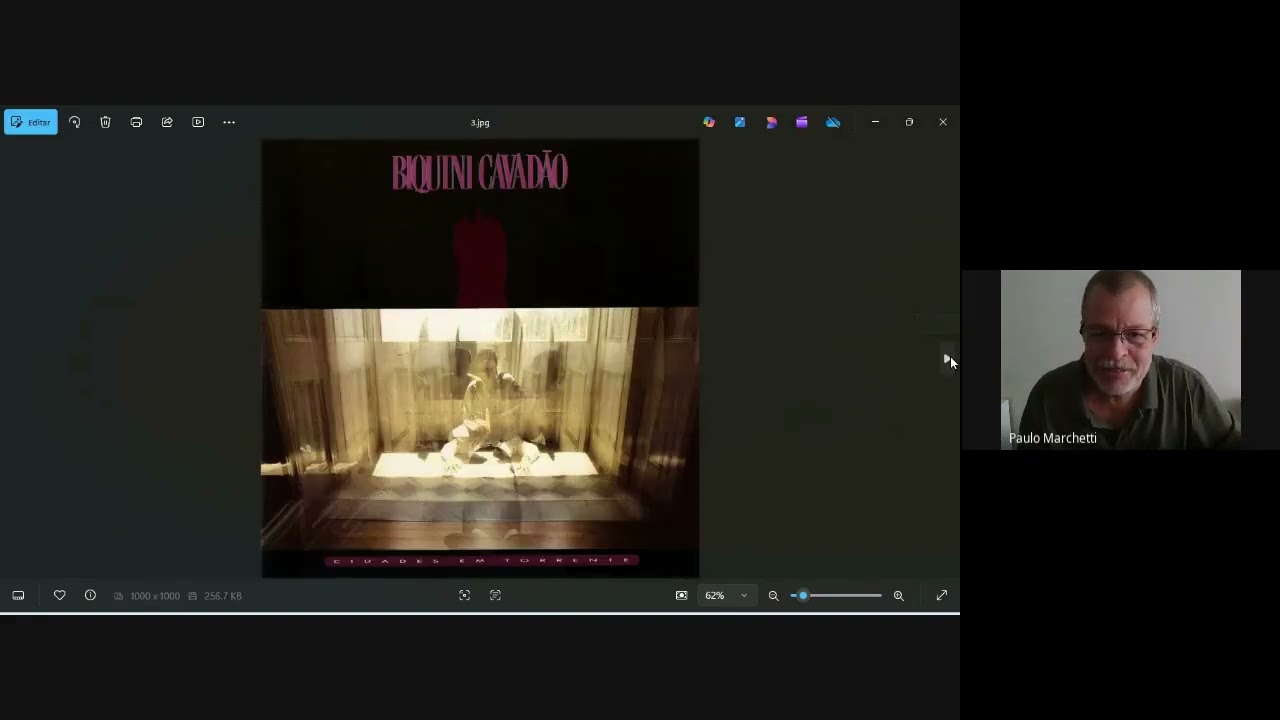This screenshot has height=720, width=1280.
Task: Maximize the Photos window
Action: tap(909, 122)
